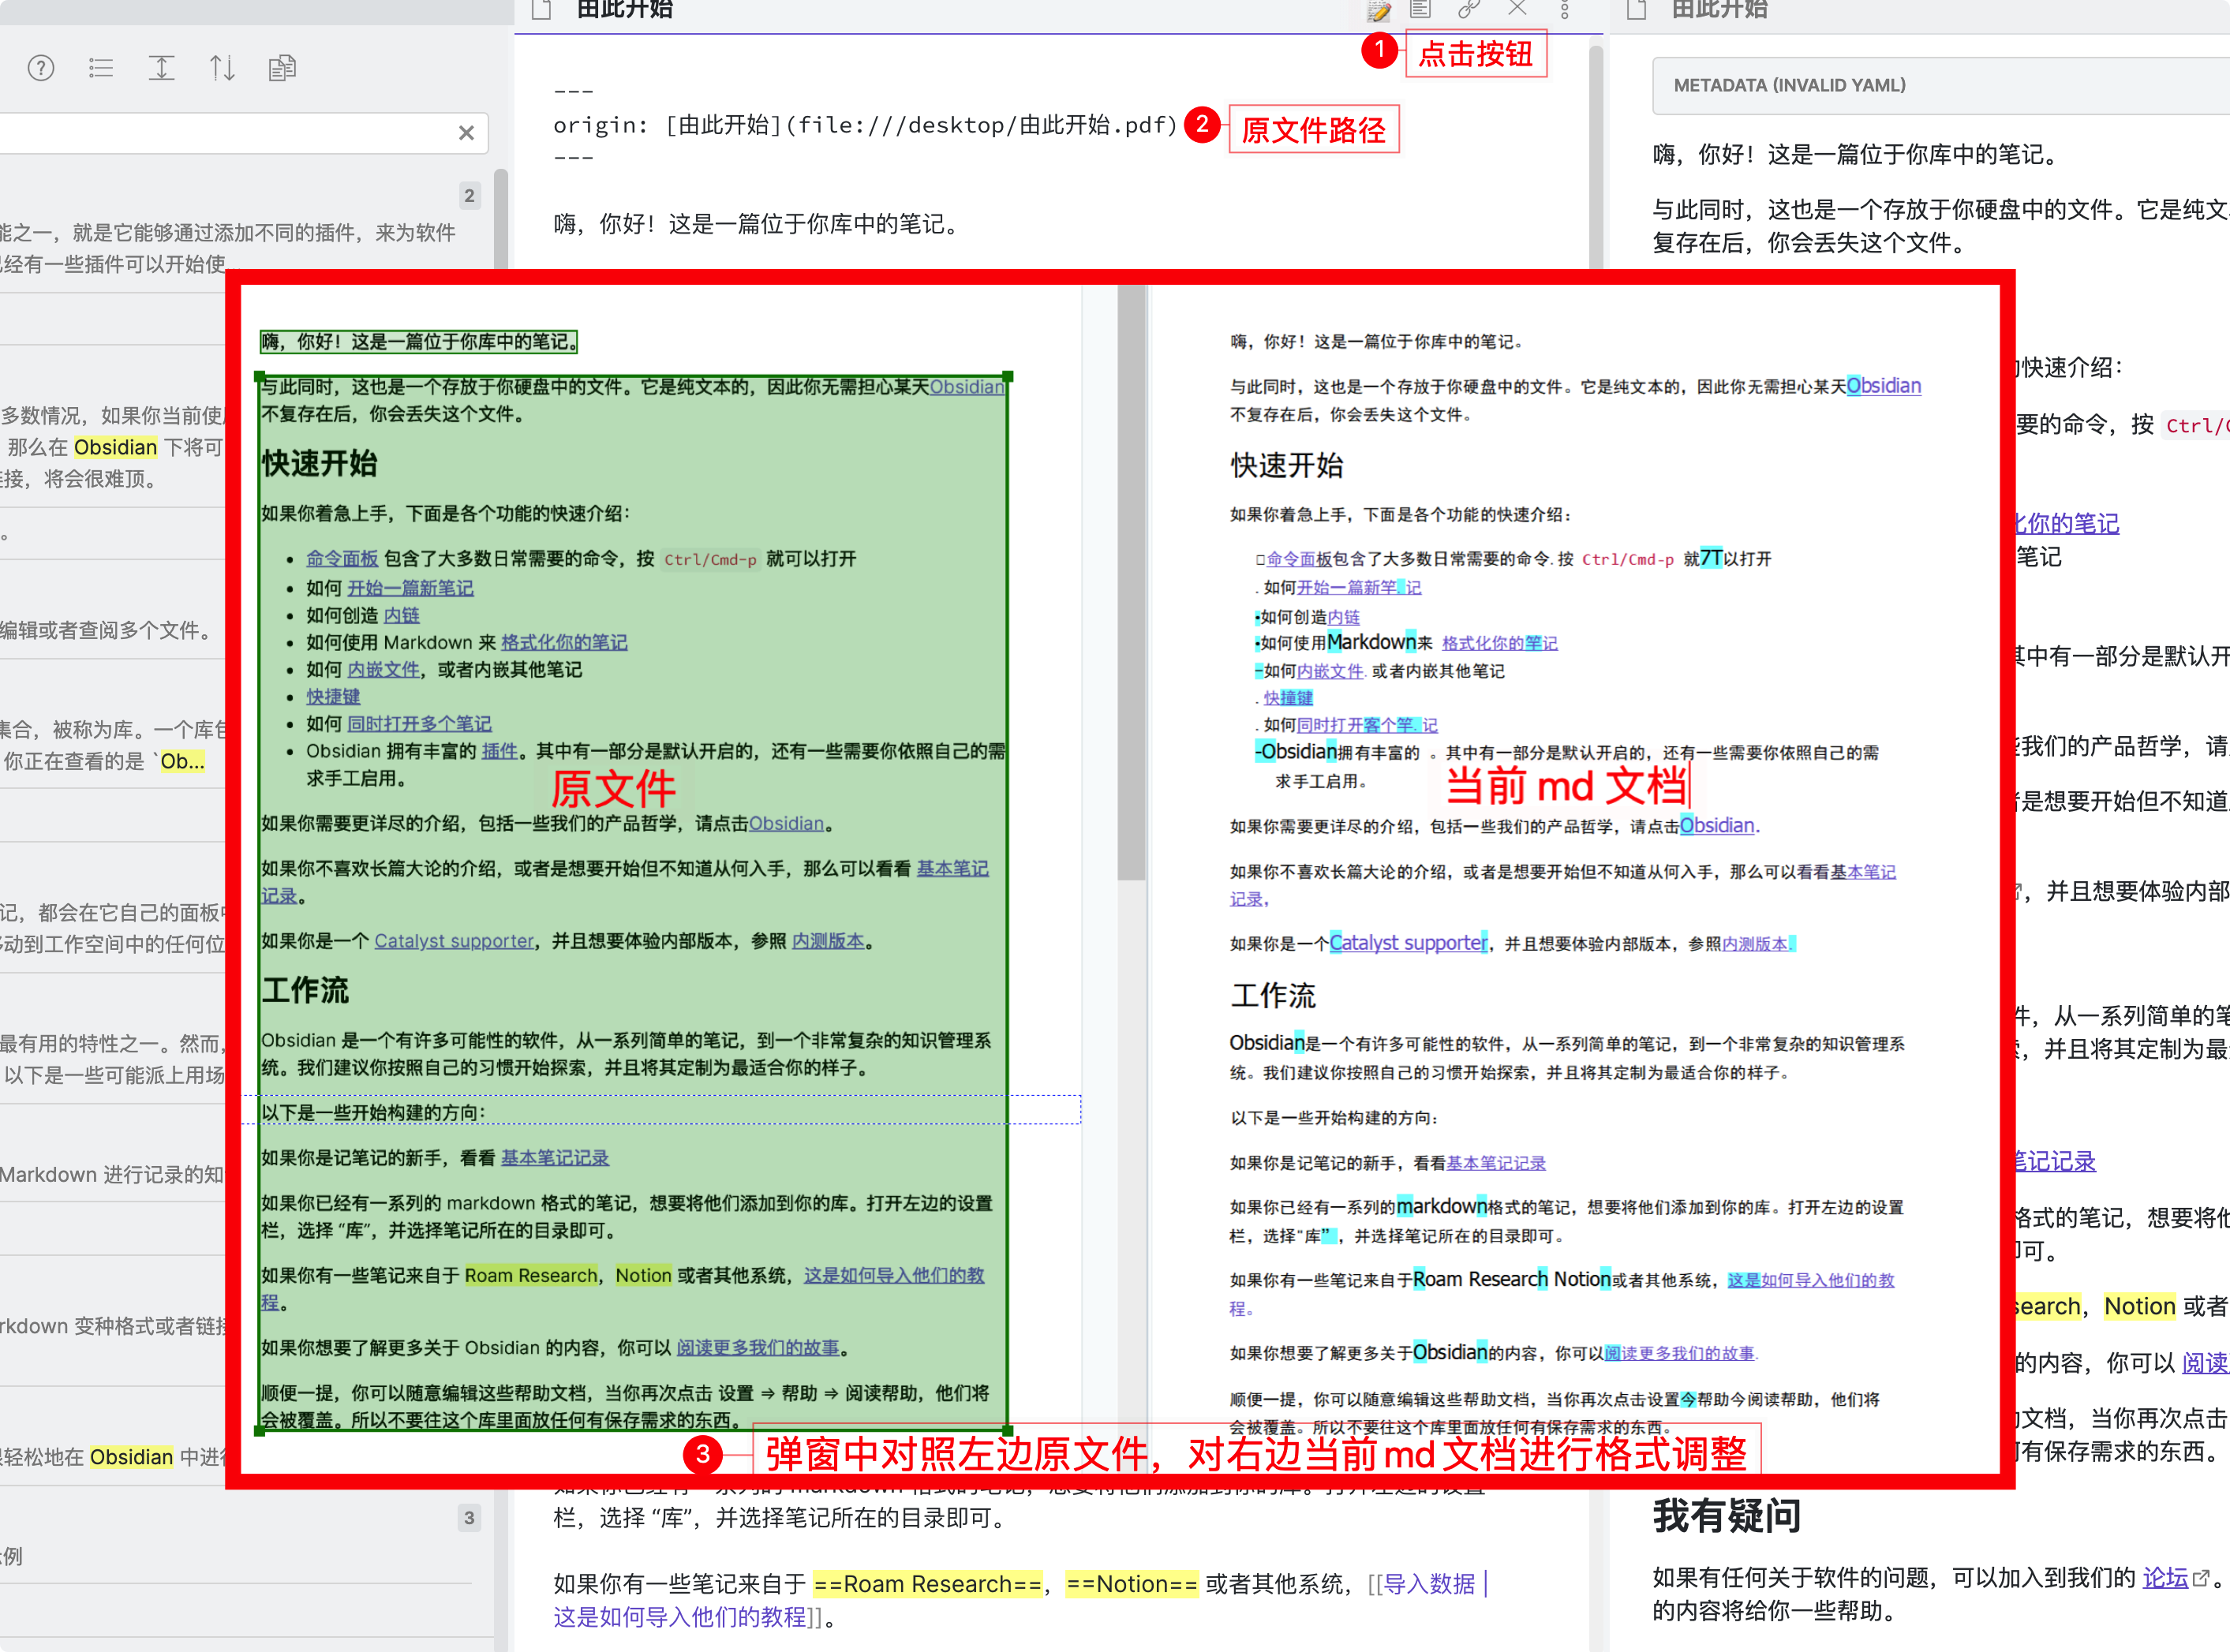Click ==Roam Research== highlight in editor
Screen dimensions: 2230x1652
tap(928, 1584)
